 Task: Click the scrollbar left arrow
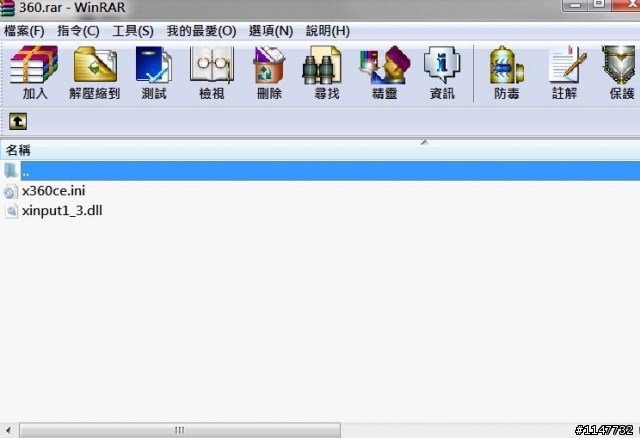pos(8,430)
